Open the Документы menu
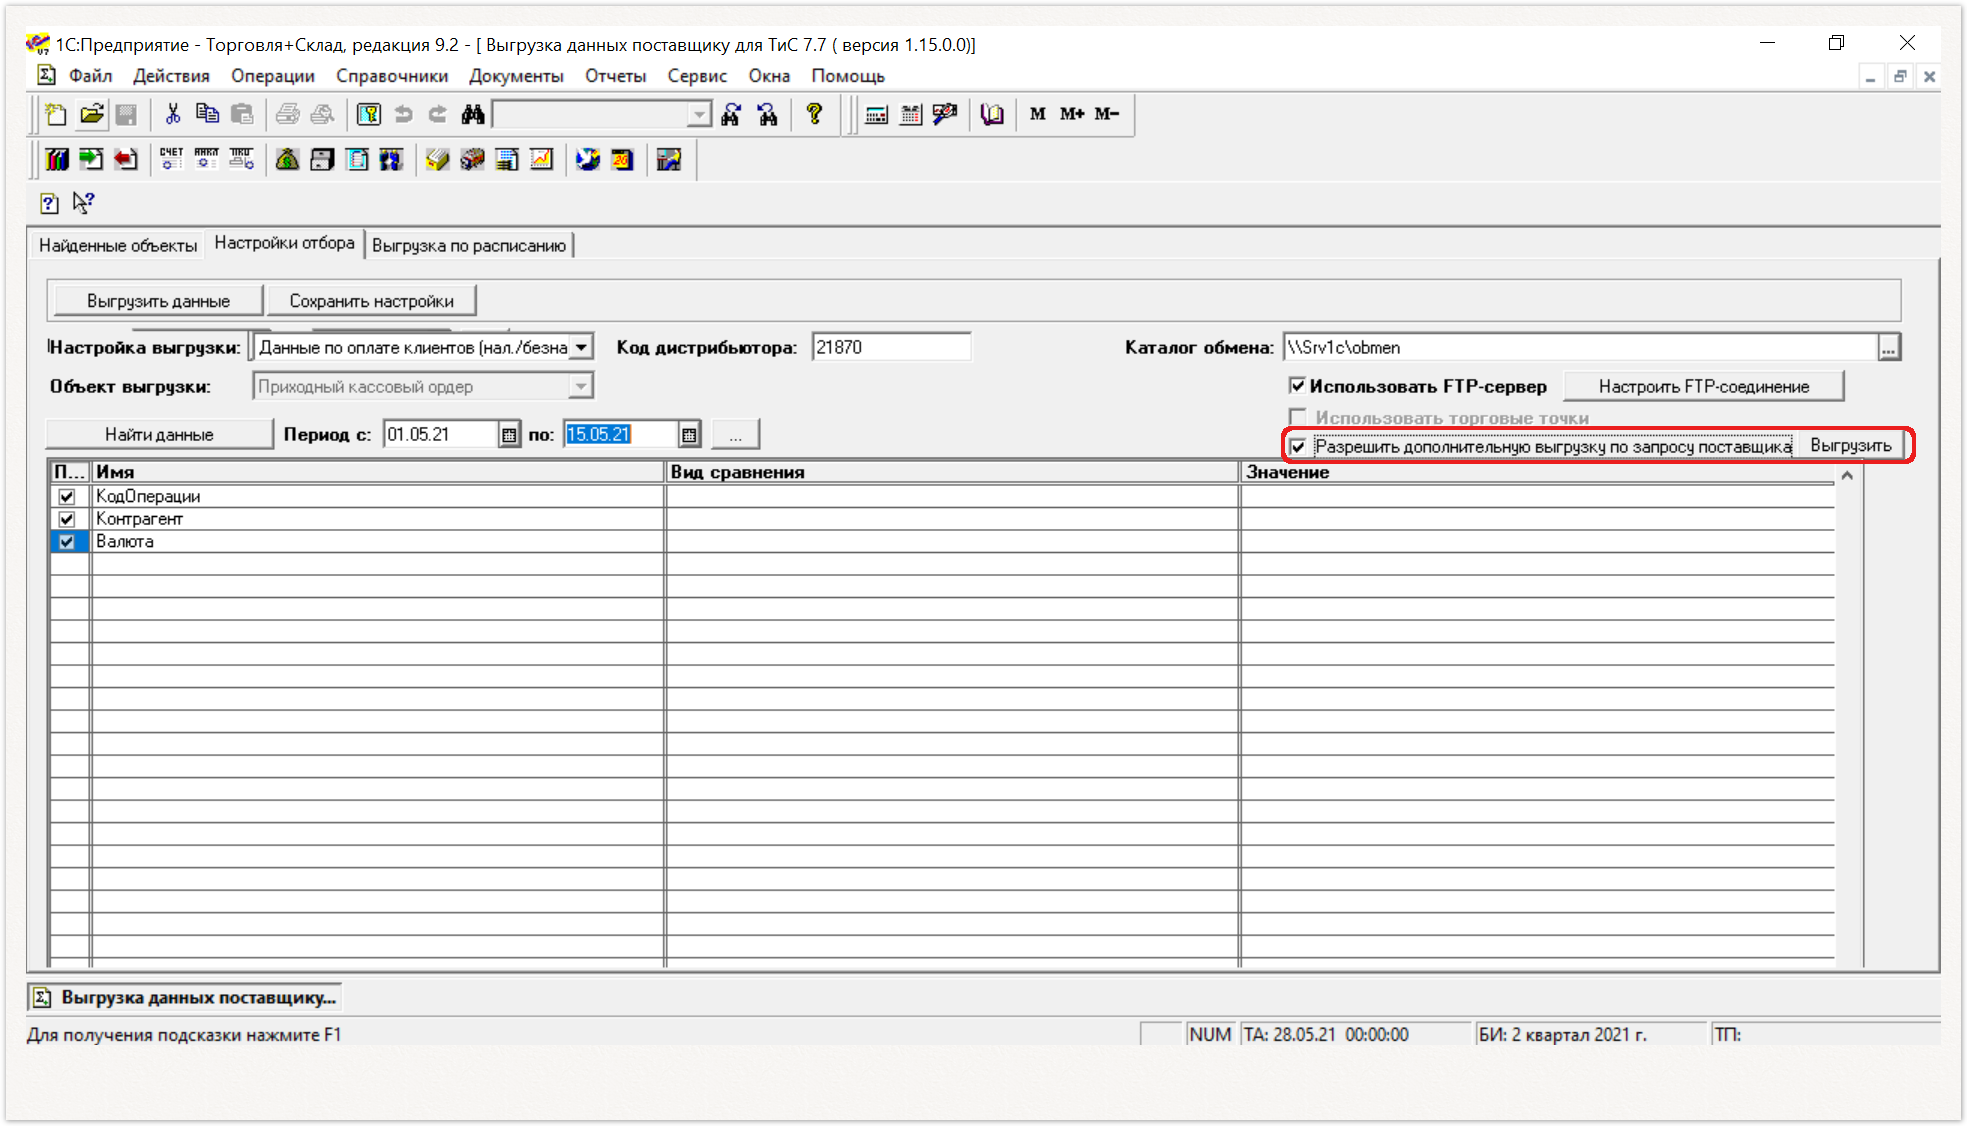 (x=516, y=76)
